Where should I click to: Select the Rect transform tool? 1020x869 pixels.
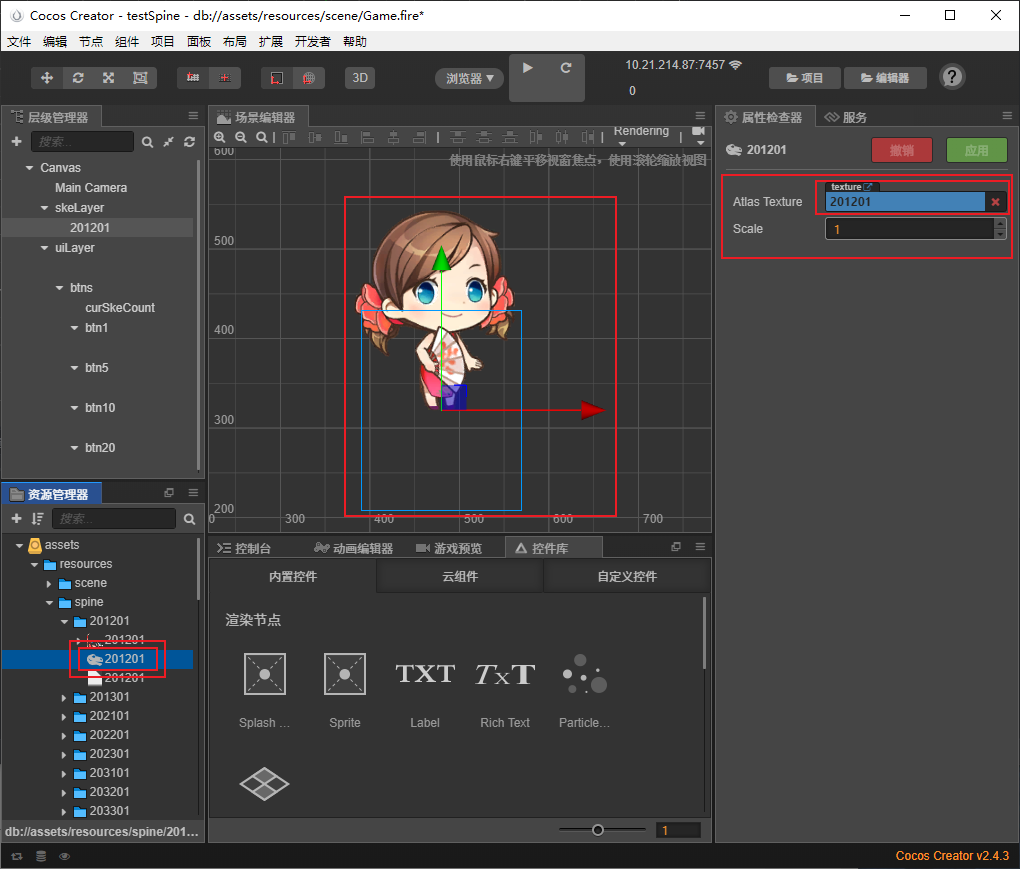click(140, 78)
